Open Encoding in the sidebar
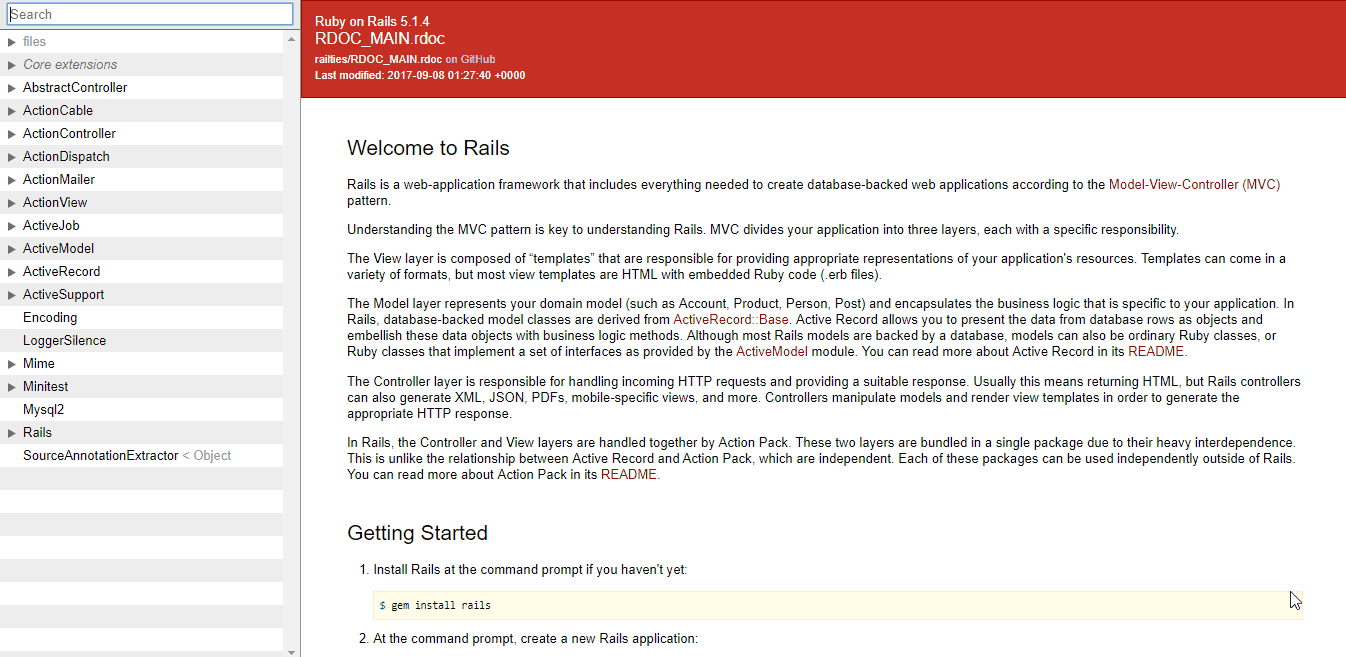This screenshot has height=657, width=1346. (x=50, y=318)
